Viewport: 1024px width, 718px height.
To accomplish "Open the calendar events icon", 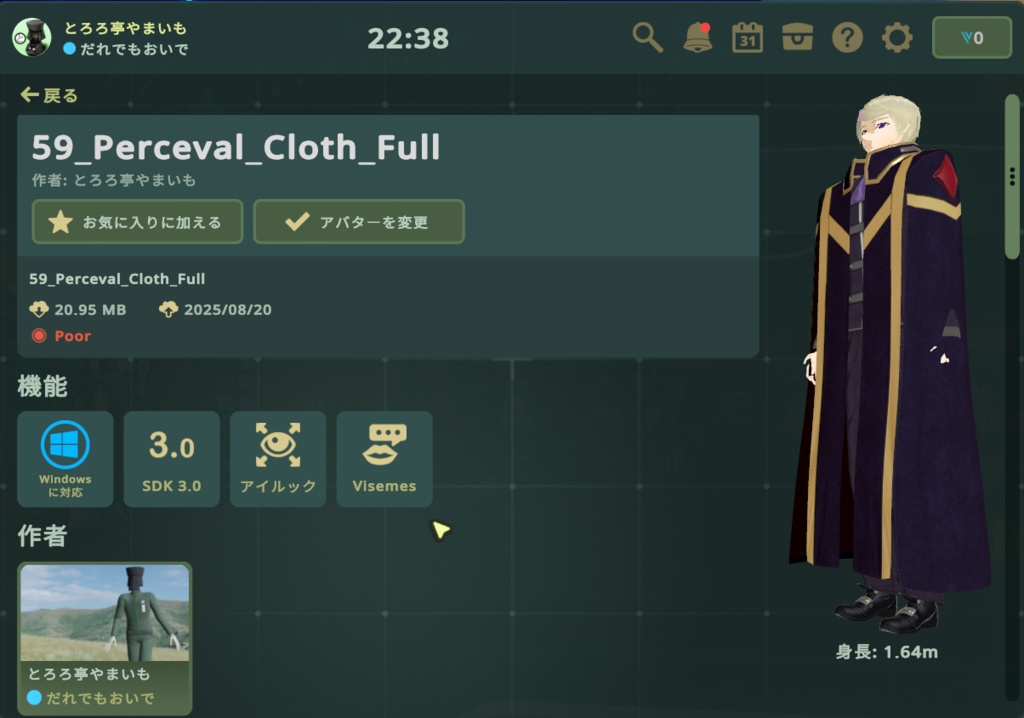I will [x=747, y=38].
